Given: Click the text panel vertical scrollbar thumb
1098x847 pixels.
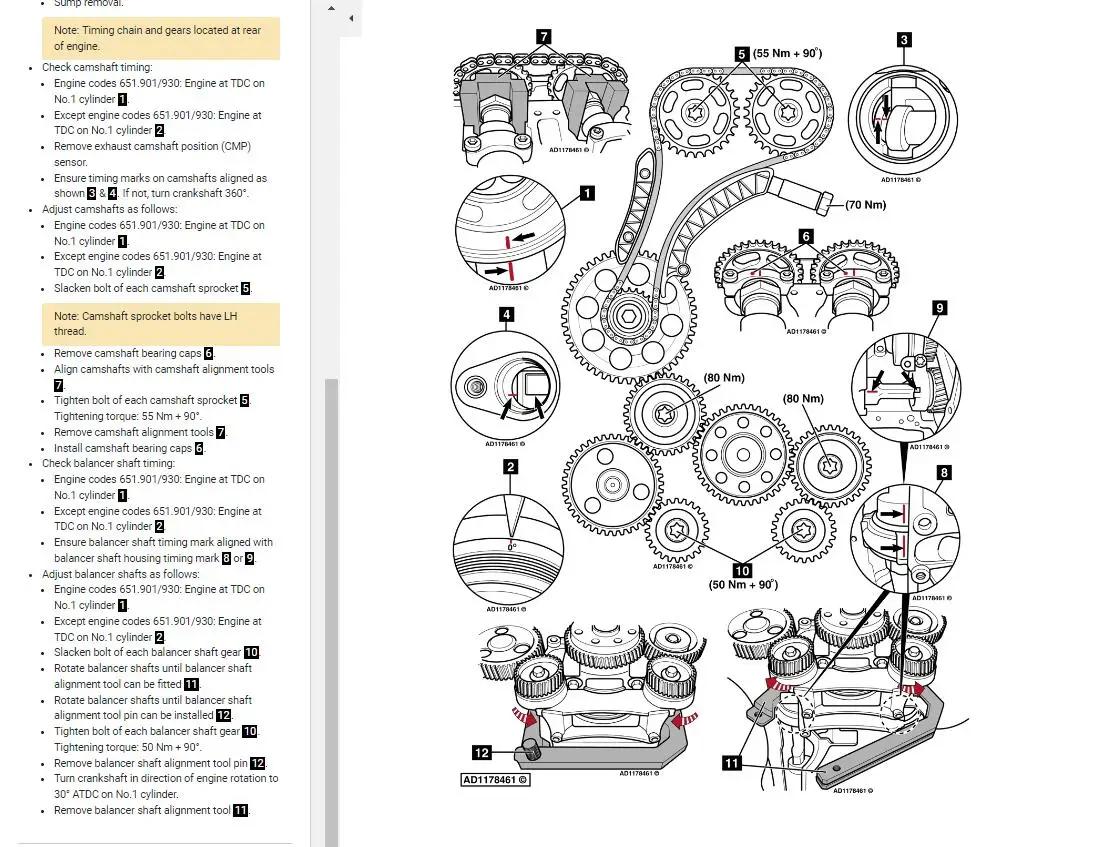Looking at the screenshot, I should (x=331, y=612).
